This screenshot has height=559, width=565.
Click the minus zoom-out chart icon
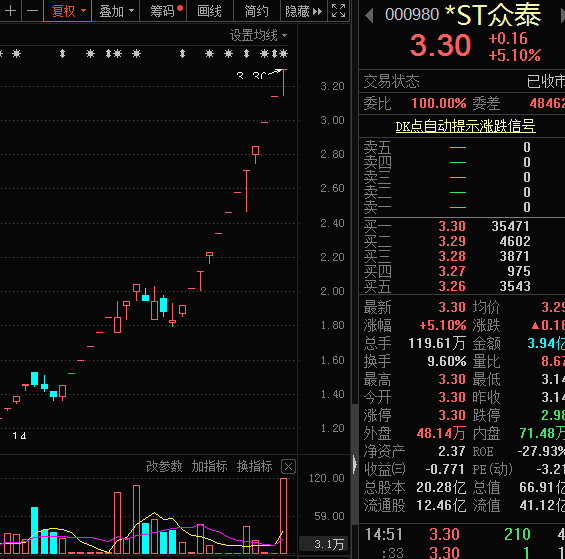pos(32,11)
